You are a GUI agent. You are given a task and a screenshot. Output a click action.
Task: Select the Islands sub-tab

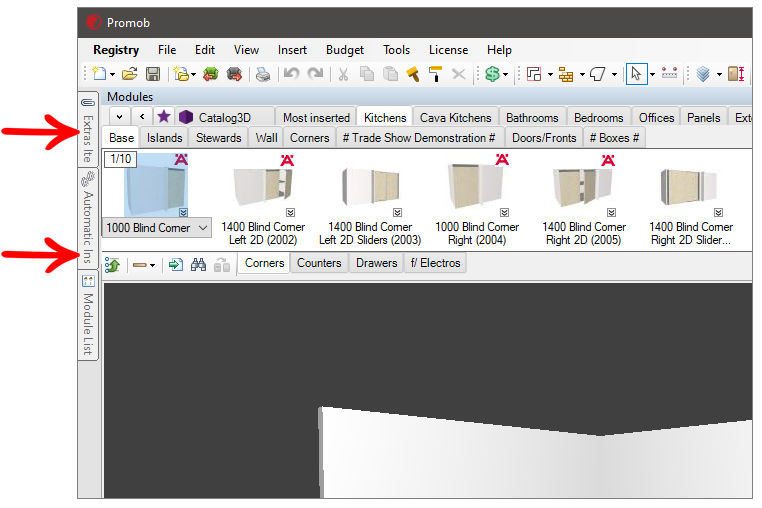point(164,138)
